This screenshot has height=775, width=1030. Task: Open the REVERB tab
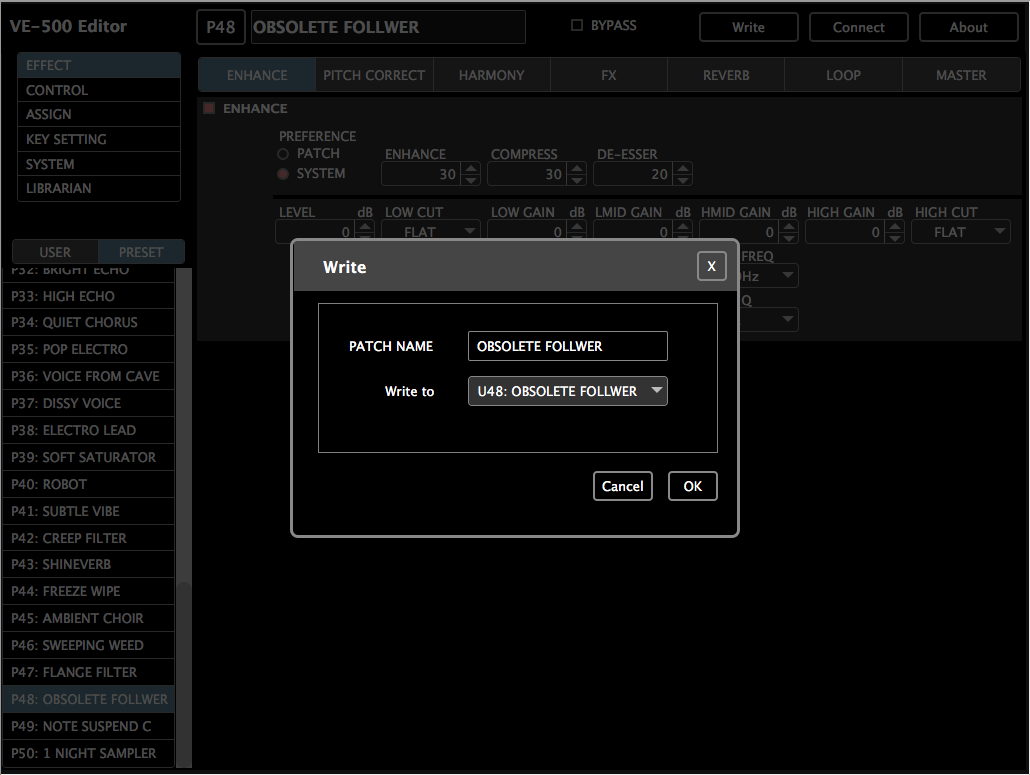pos(726,75)
